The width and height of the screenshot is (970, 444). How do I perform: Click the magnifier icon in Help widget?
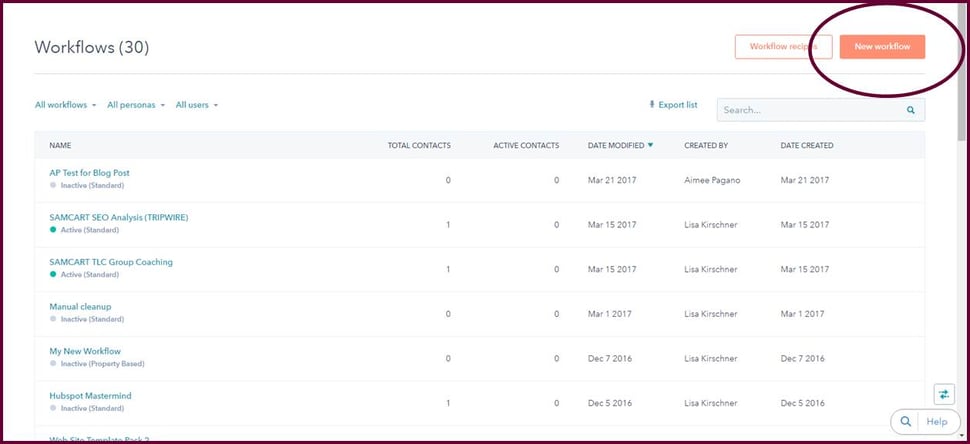(x=905, y=422)
